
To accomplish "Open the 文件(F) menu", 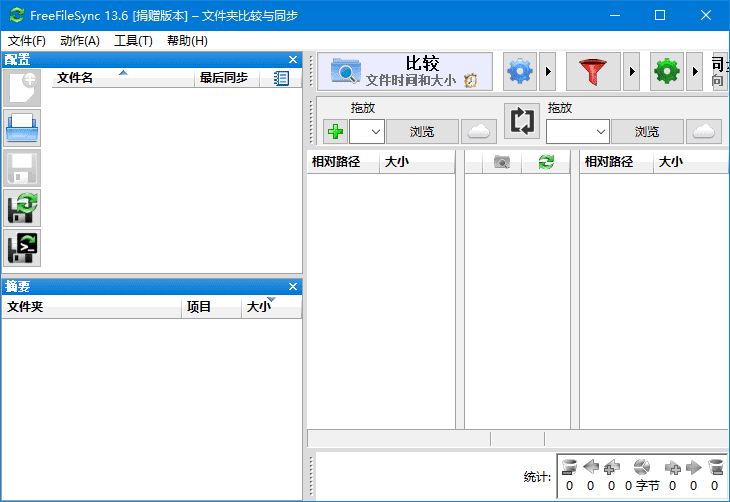I will (27, 41).
